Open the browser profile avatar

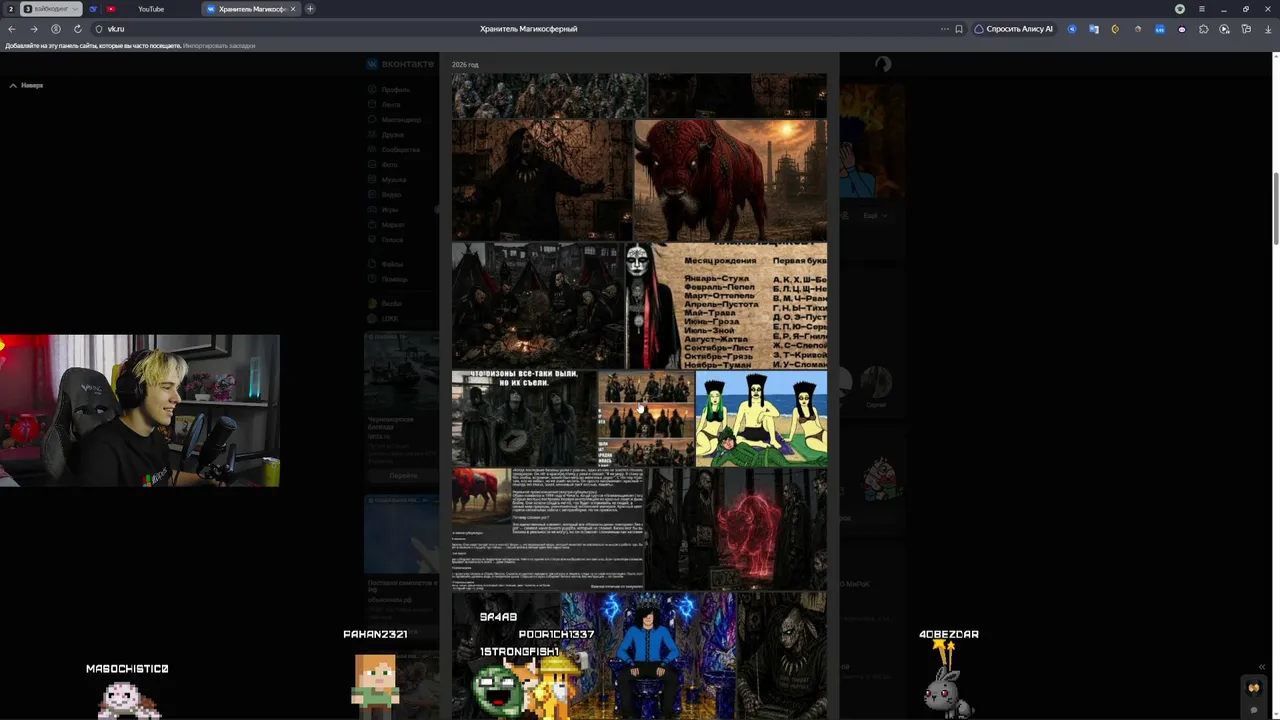pos(1180,9)
